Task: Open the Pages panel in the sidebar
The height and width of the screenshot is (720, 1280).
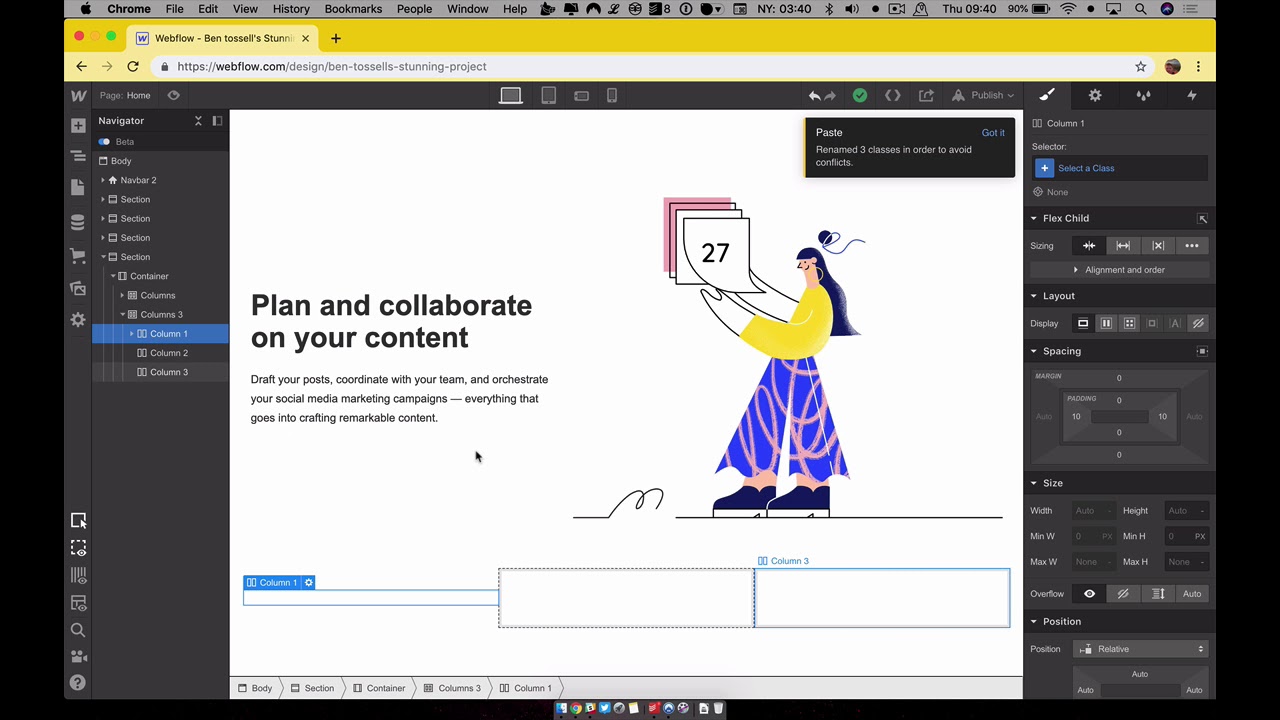Action: click(x=78, y=188)
